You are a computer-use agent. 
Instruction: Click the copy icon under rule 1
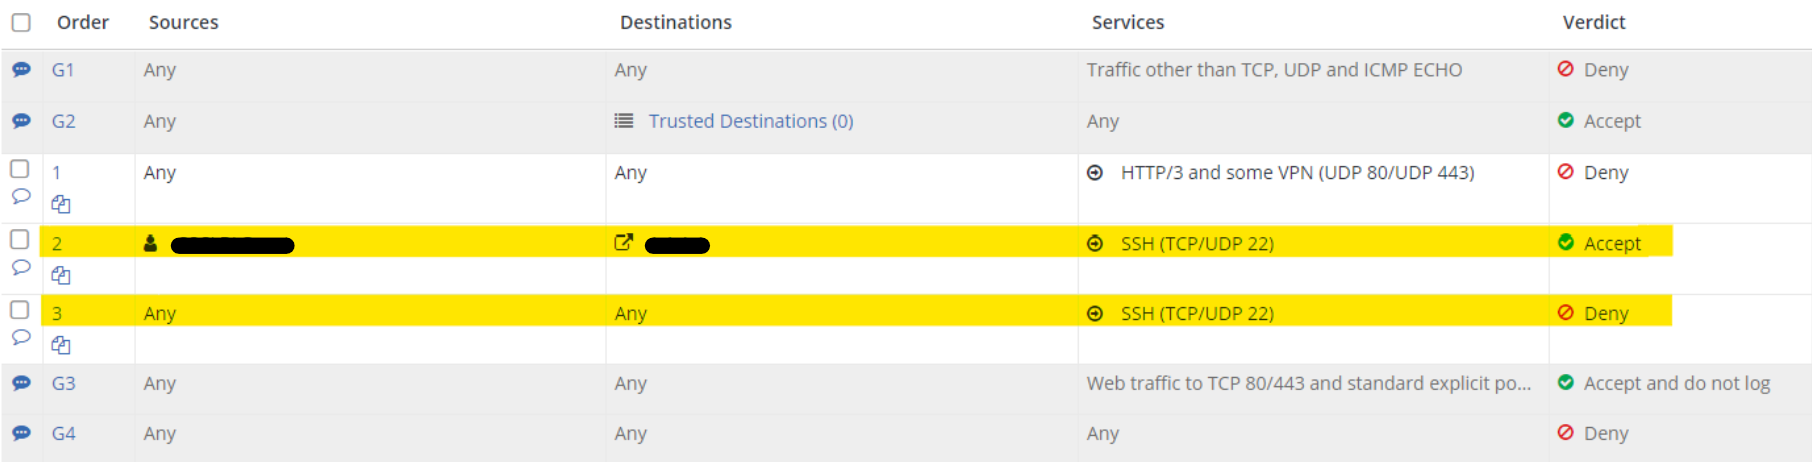(x=61, y=204)
